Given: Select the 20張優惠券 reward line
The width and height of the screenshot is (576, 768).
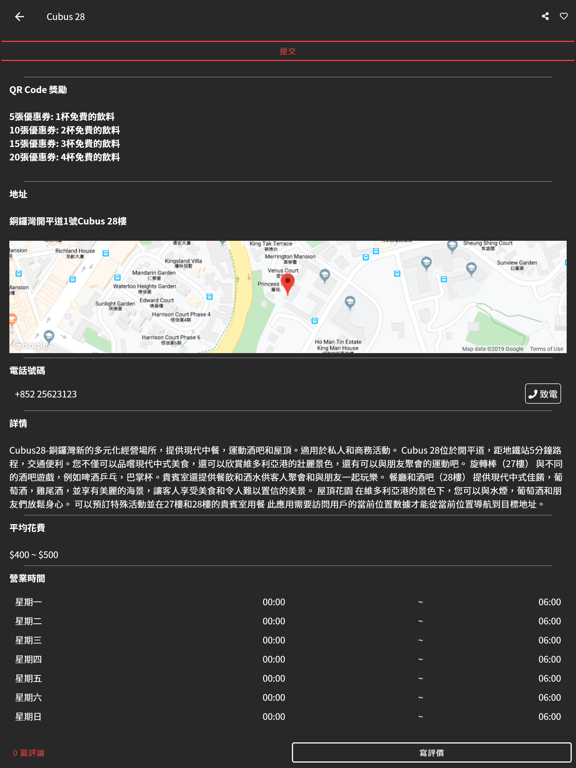Looking at the screenshot, I should click(x=65, y=157).
